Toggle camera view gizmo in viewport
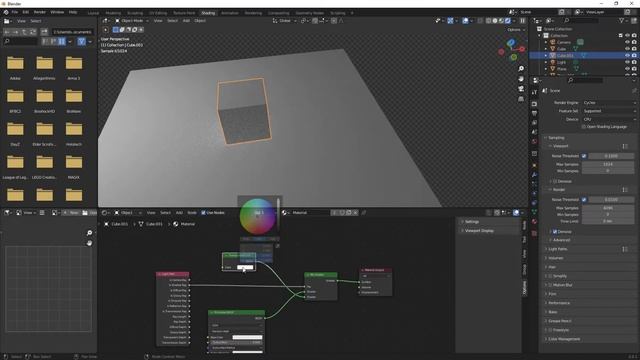 pos(521,89)
